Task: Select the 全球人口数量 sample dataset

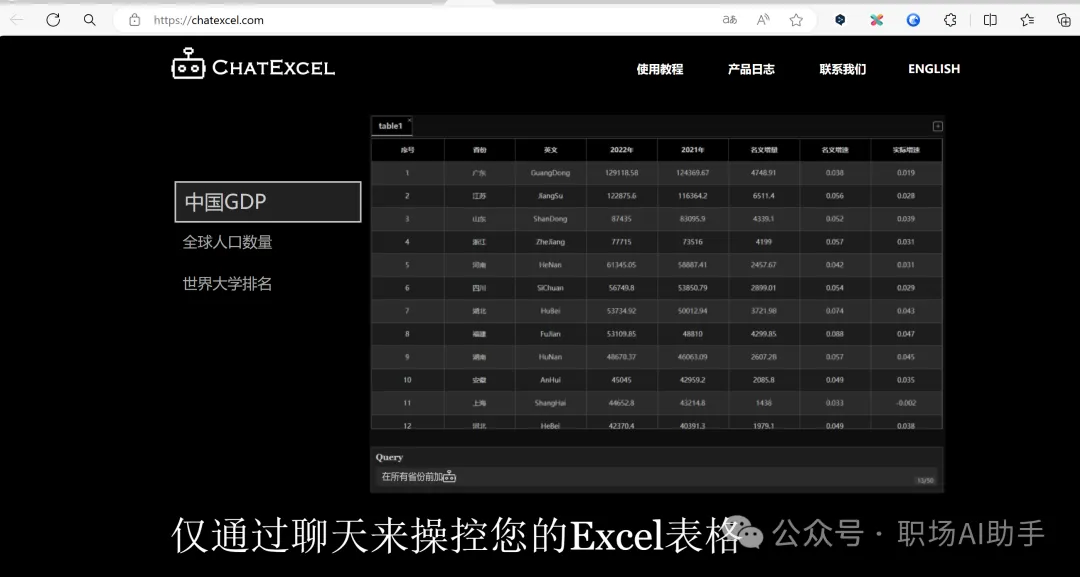Action: [x=227, y=242]
